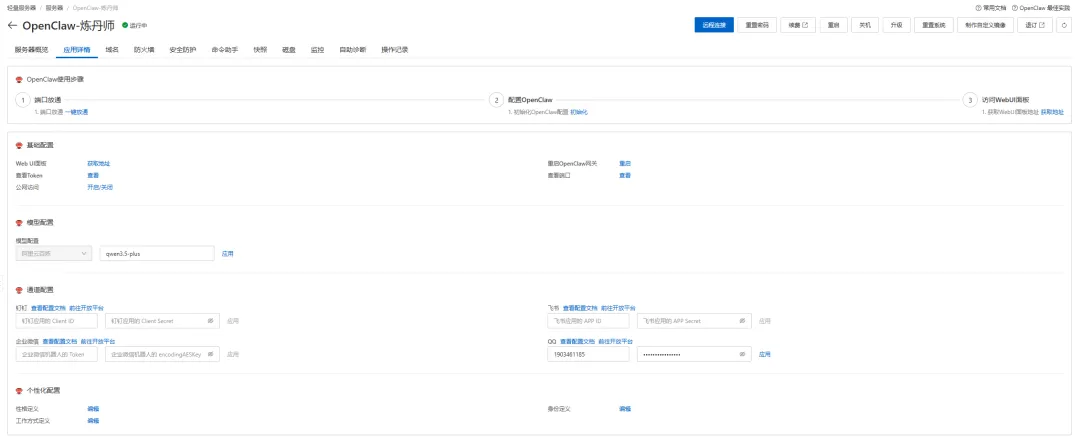Click 编辑 link beside 身份定义

click(x=625, y=408)
